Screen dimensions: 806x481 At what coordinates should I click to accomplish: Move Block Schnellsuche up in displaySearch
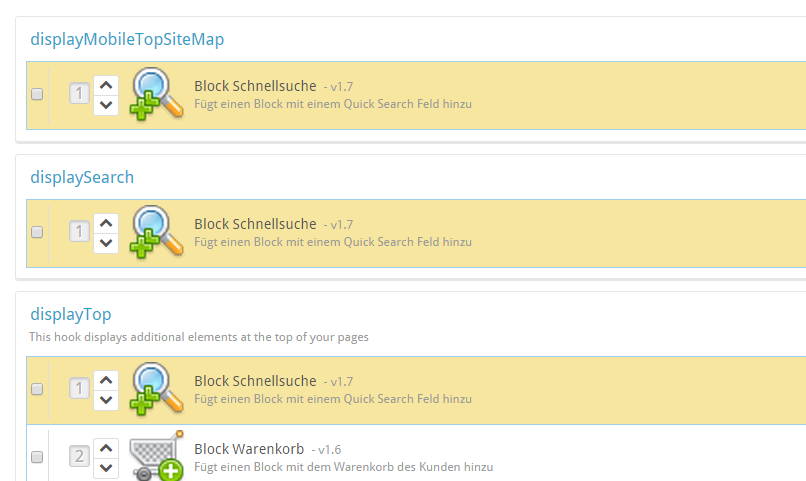tap(106, 223)
